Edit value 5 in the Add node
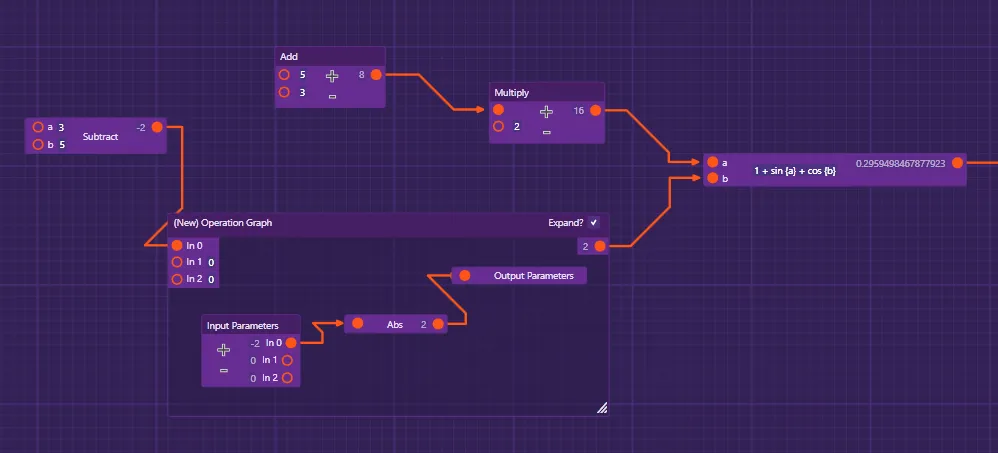Screen dimensions: 998x453 coord(302,75)
